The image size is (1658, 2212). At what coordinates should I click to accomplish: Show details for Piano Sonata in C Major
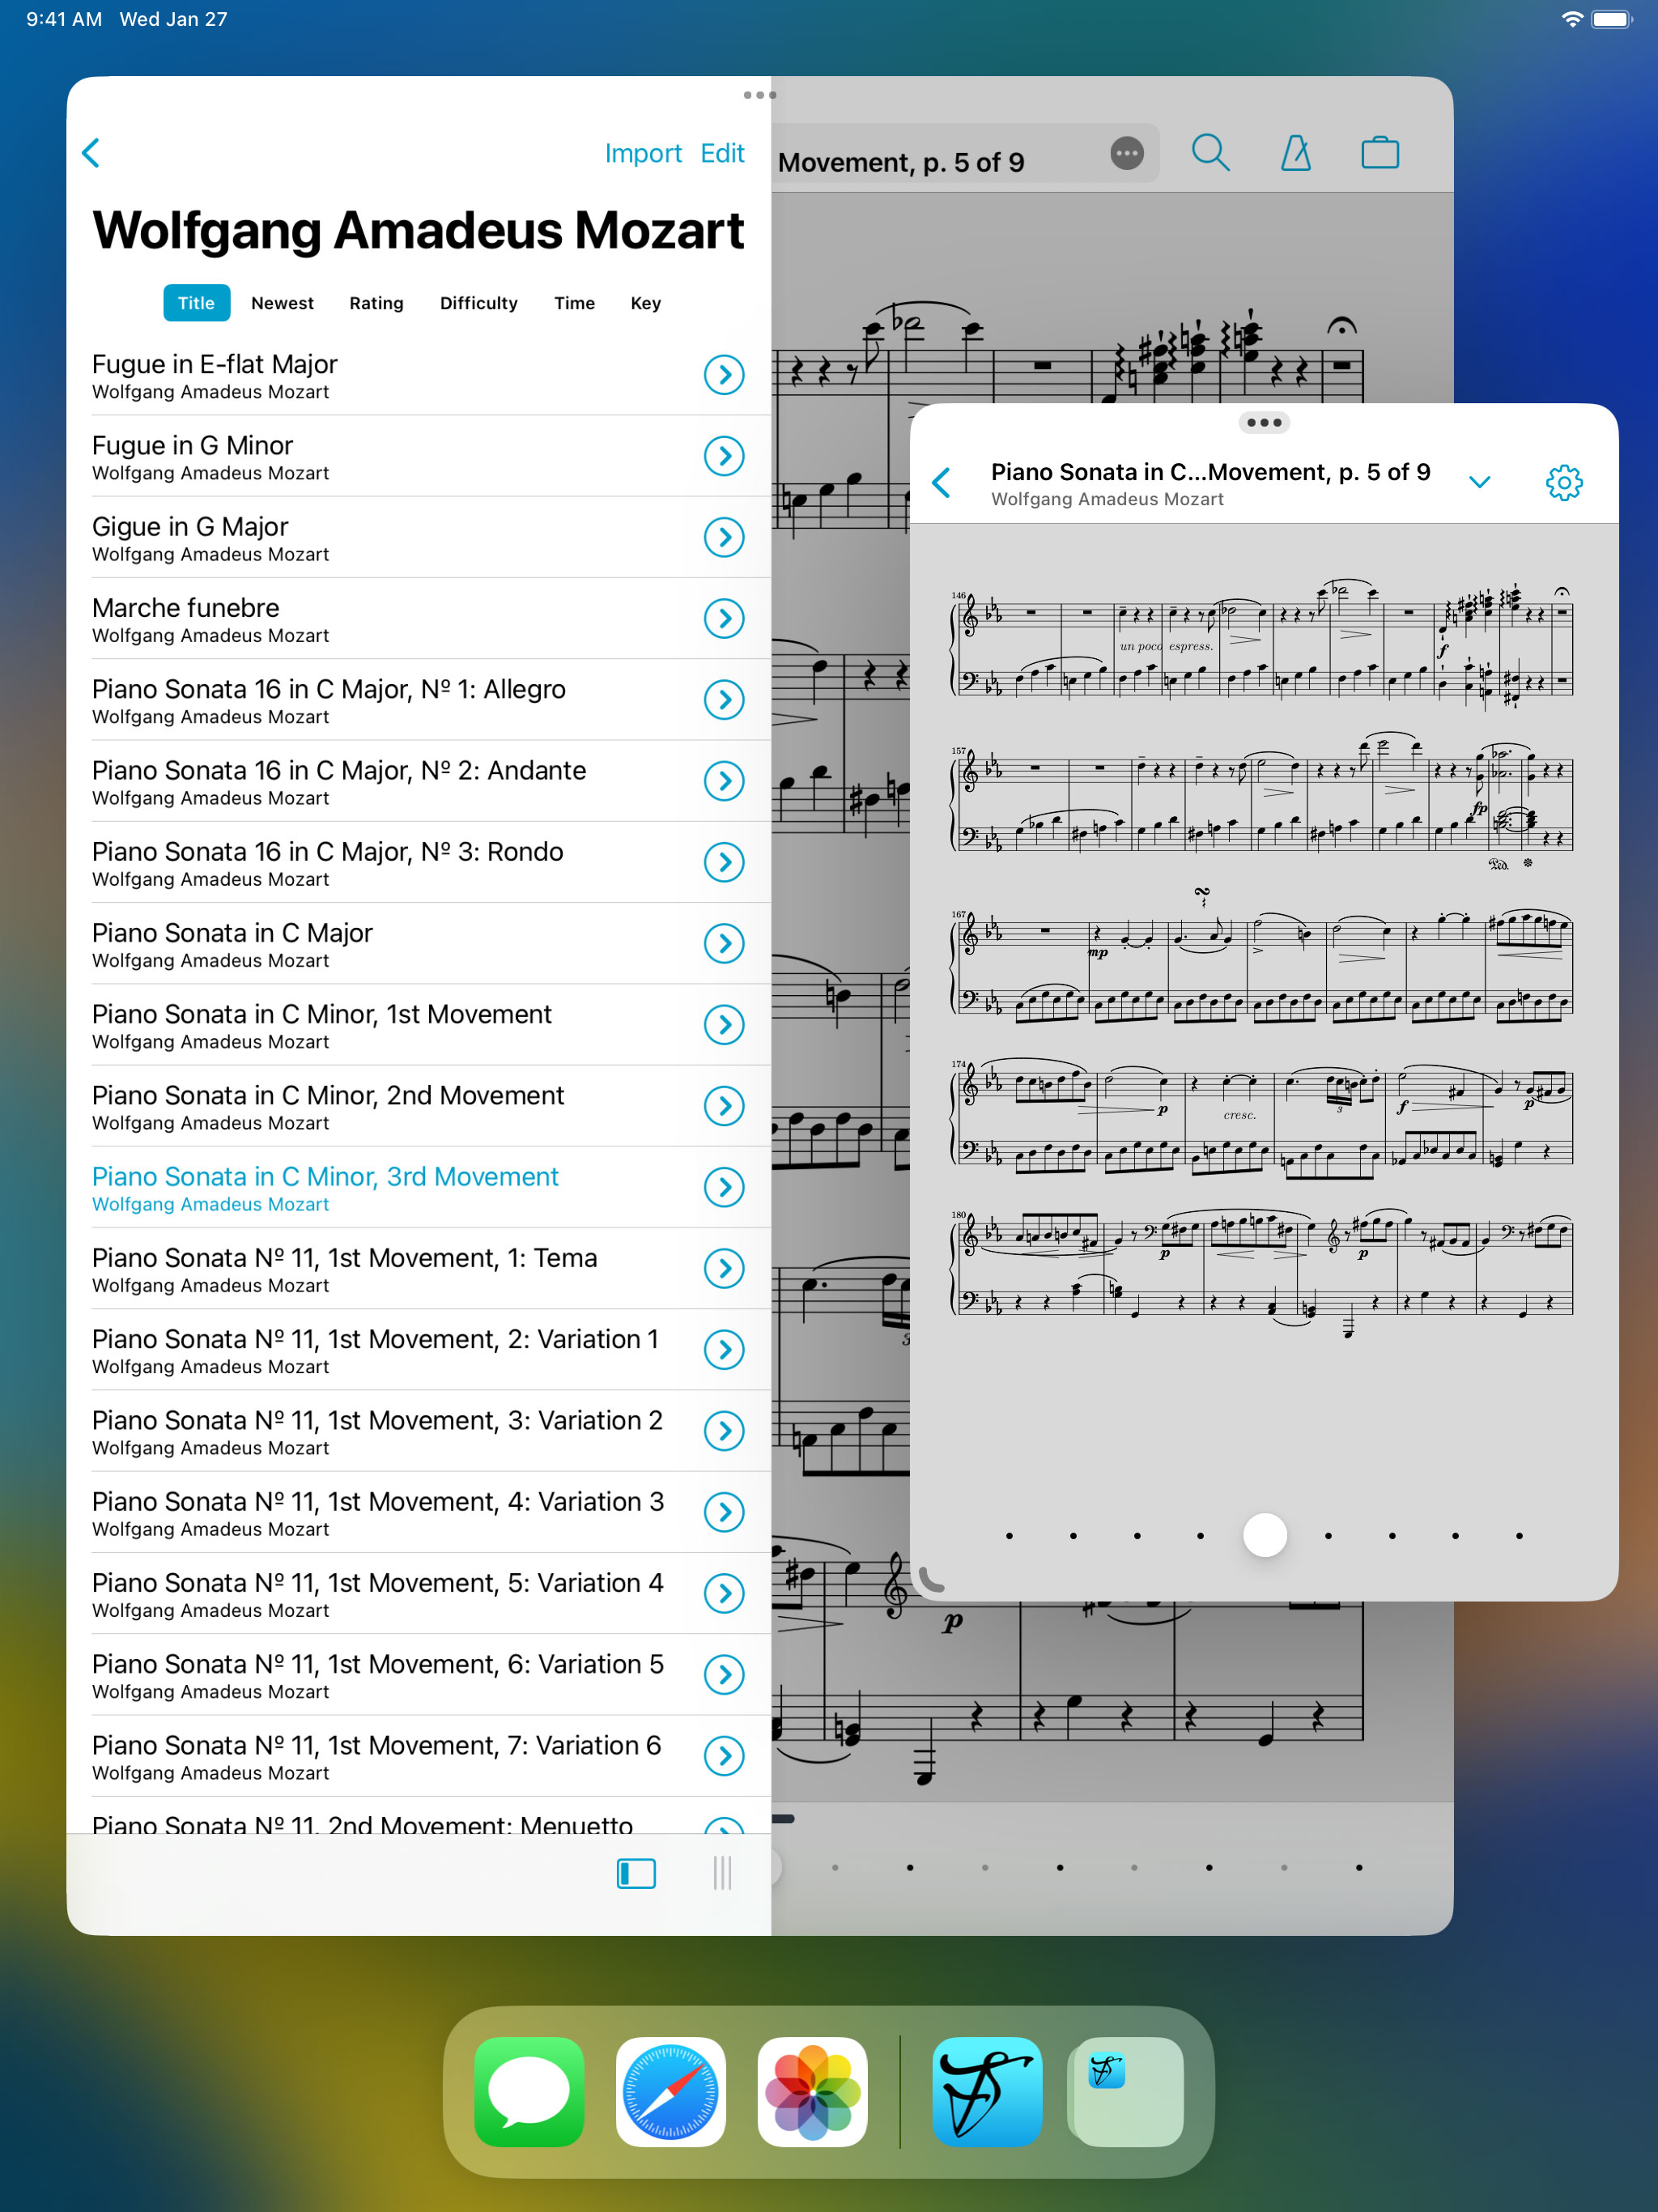(724, 943)
